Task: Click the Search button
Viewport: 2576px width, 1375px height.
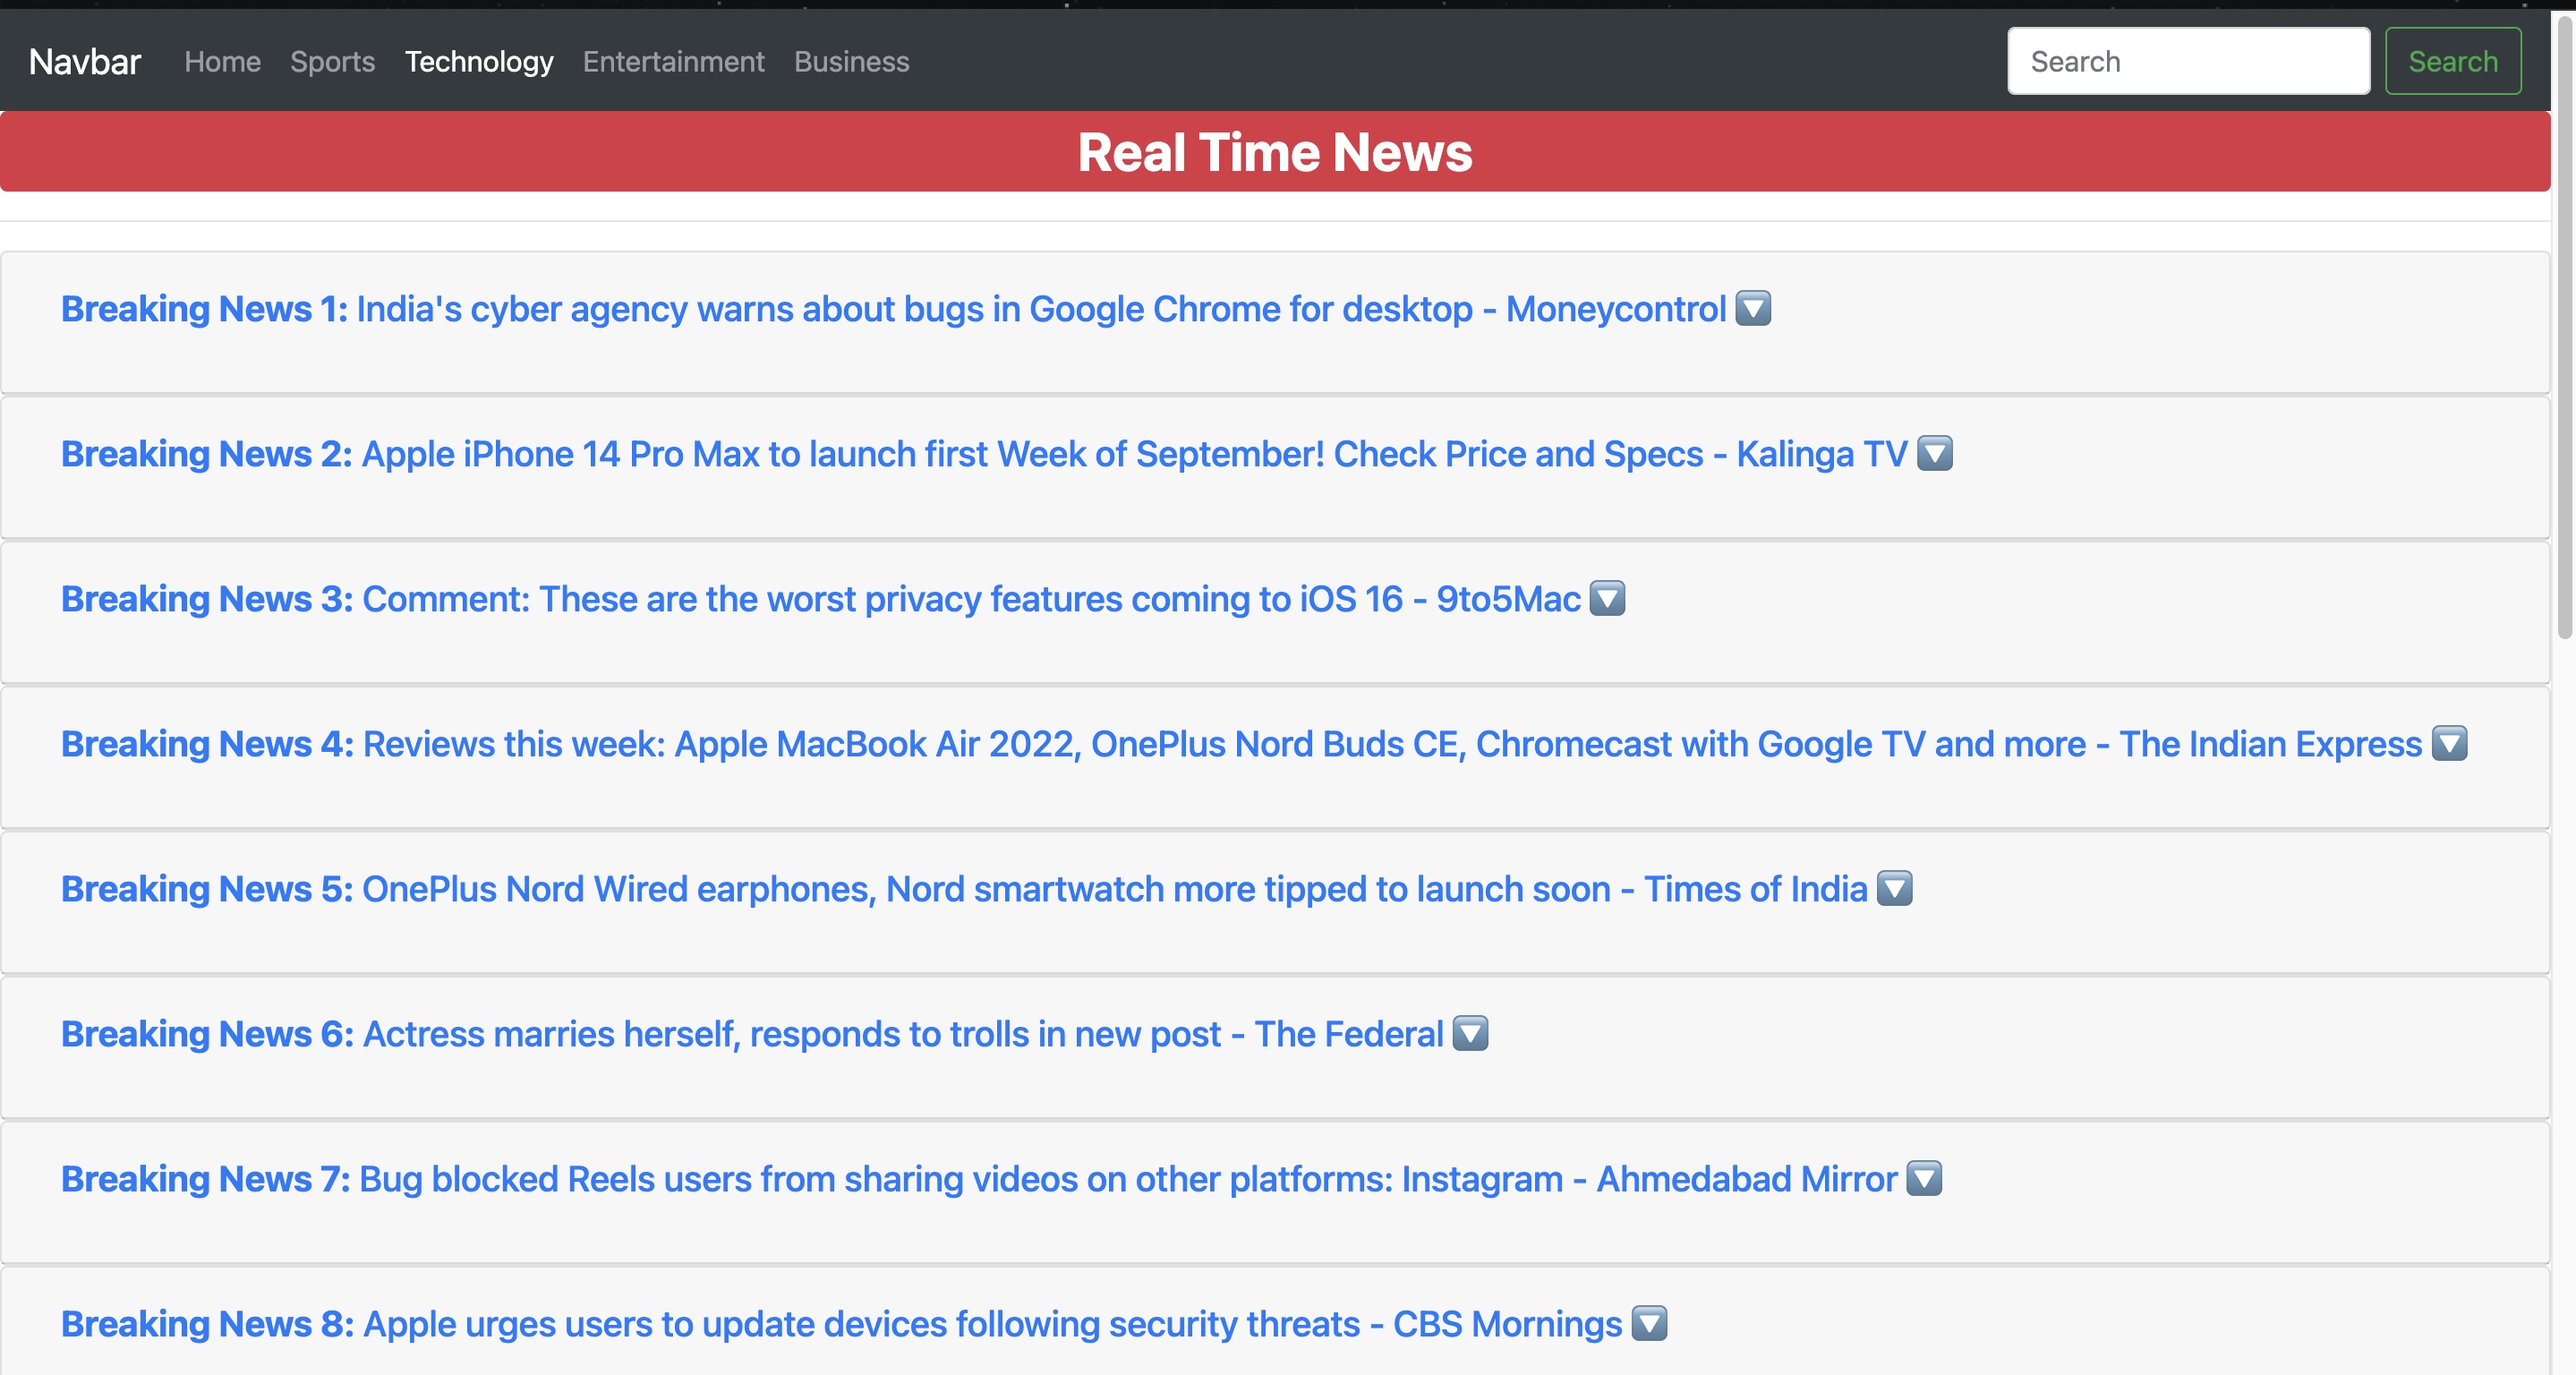Action: [x=2453, y=61]
